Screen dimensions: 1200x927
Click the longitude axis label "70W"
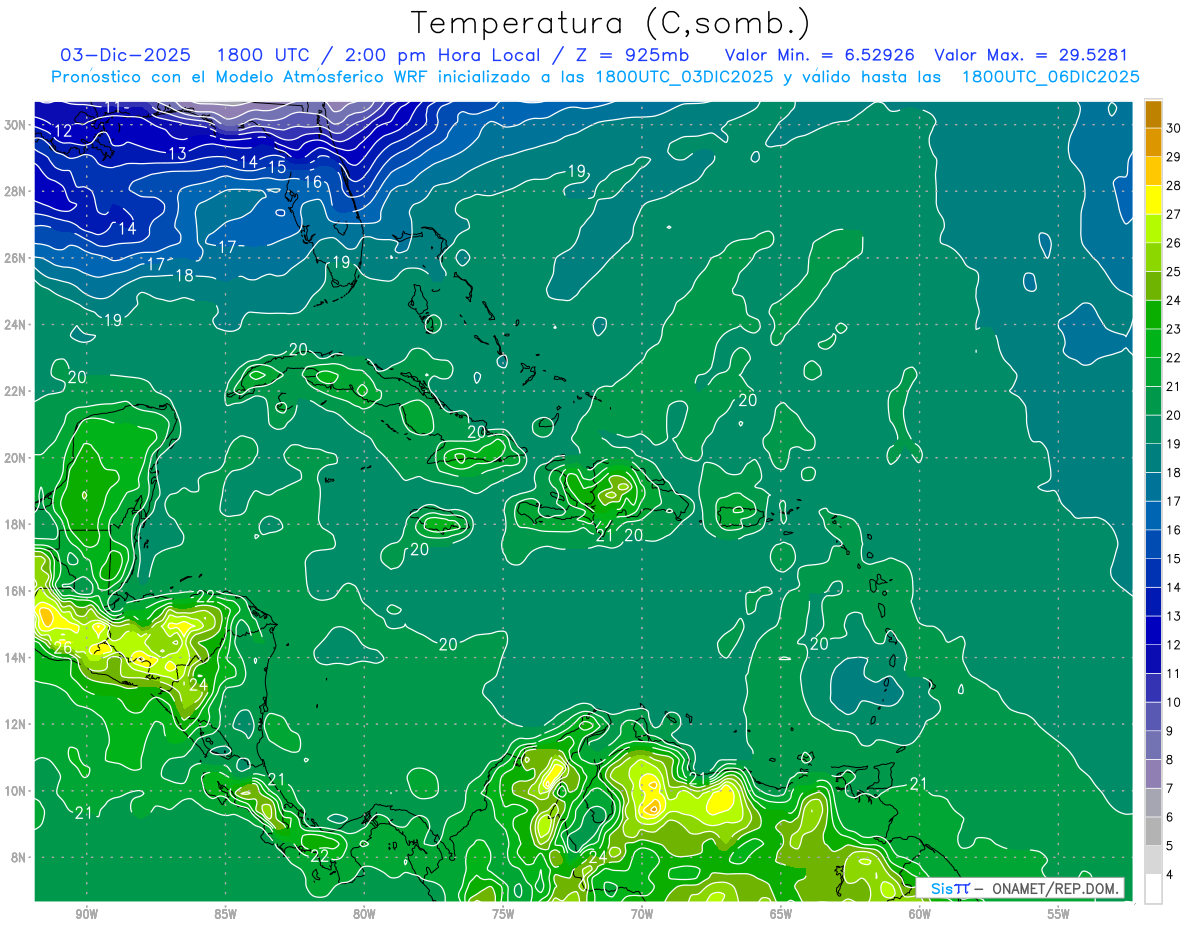coord(642,914)
